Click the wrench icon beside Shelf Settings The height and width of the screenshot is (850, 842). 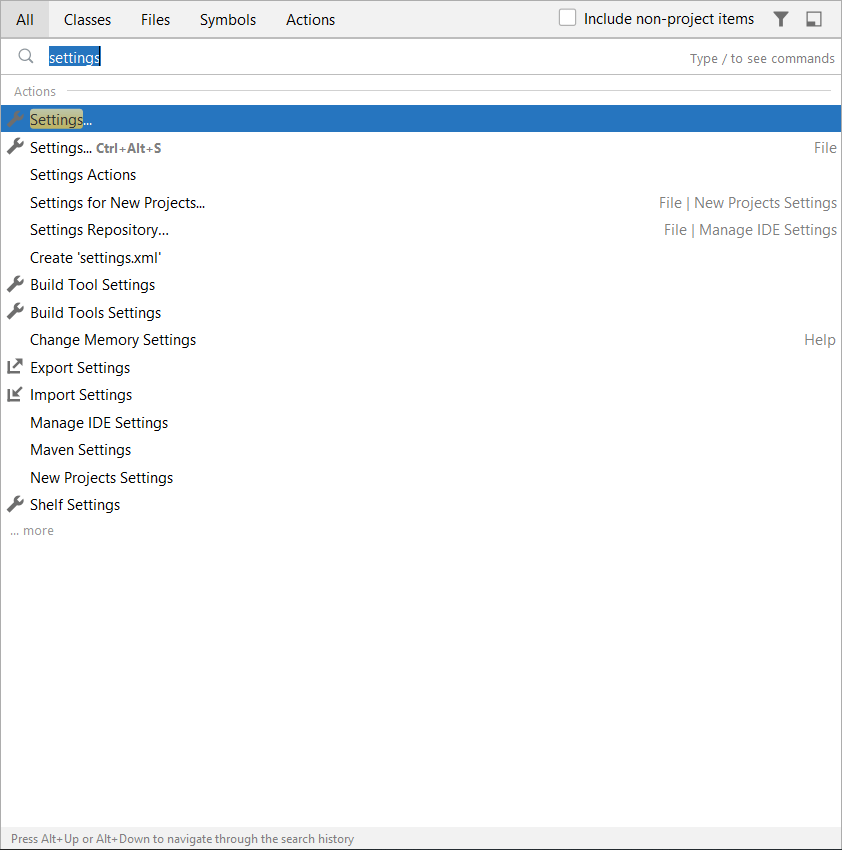click(15, 504)
